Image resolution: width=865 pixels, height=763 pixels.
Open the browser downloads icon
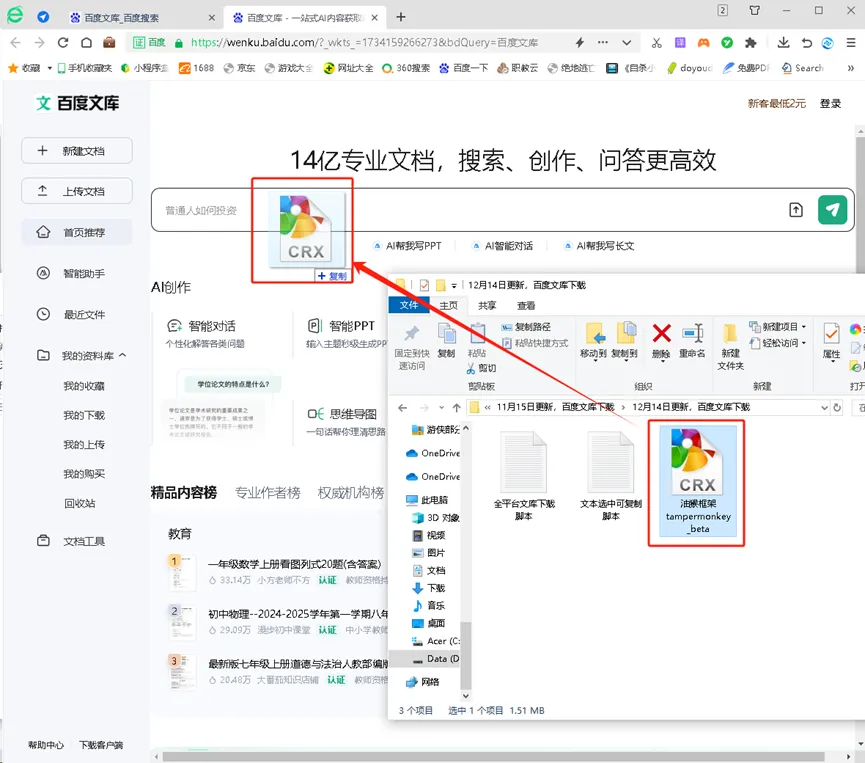point(783,42)
